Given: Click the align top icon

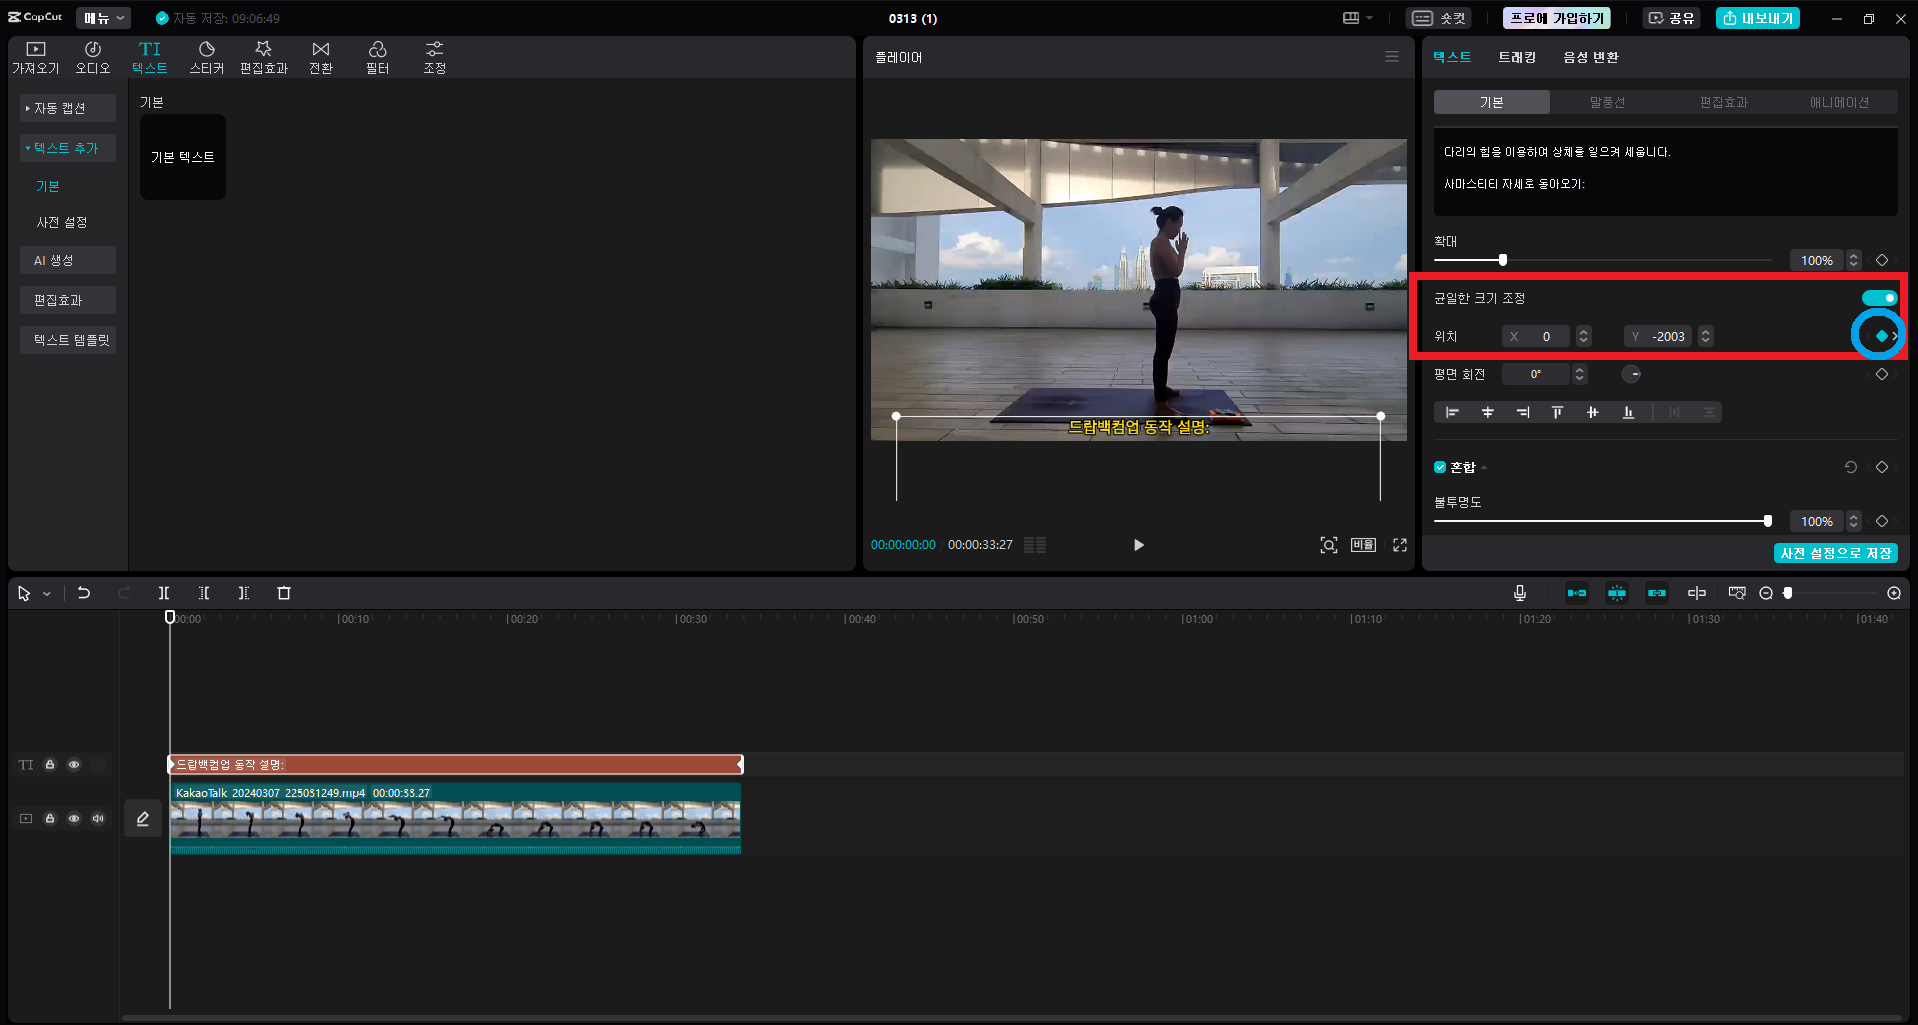Looking at the screenshot, I should point(1557,412).
